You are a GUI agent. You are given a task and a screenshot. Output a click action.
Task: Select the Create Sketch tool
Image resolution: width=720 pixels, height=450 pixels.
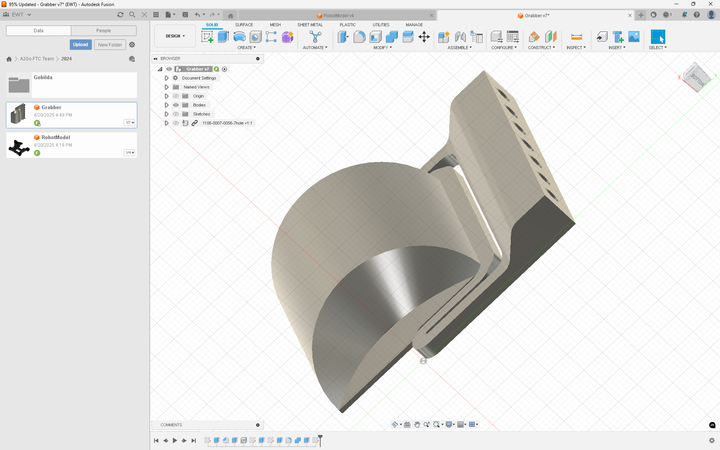tap(207, 37)
